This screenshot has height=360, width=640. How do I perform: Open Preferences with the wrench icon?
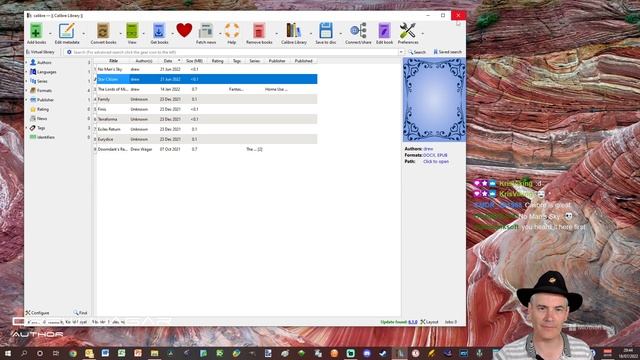[x=407, y=31]
